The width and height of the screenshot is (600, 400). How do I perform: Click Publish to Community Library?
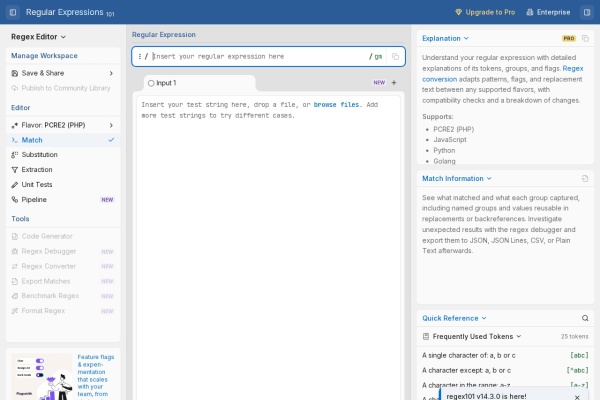(63, 88)
